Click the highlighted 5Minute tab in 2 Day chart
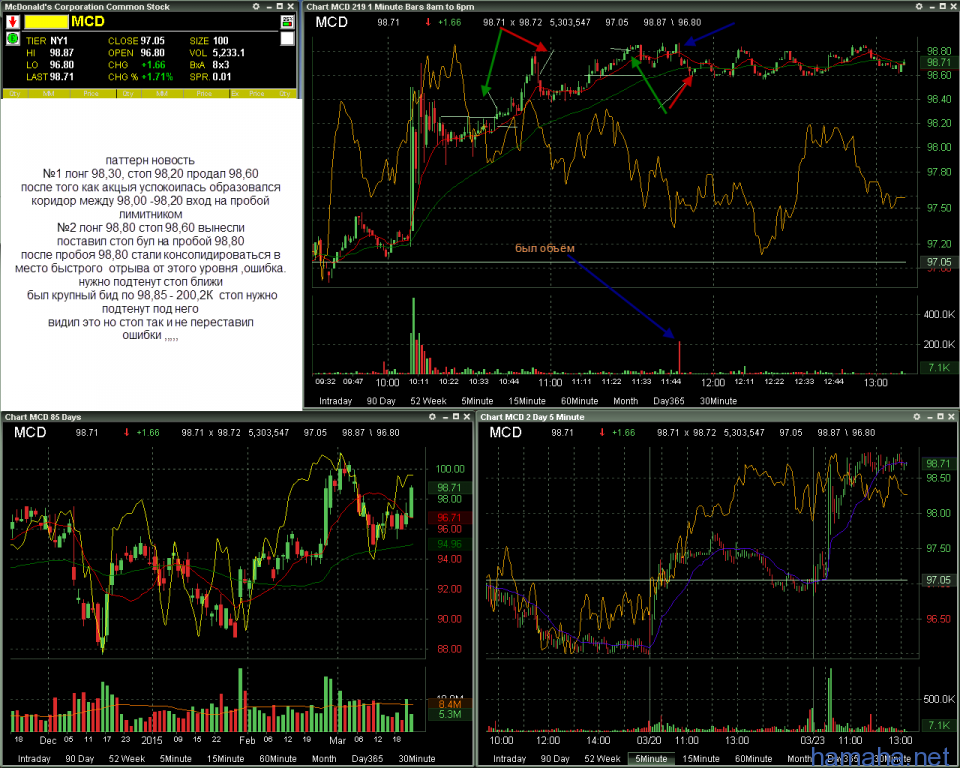This screenshot has height=768, width=960. coord(651,758)
